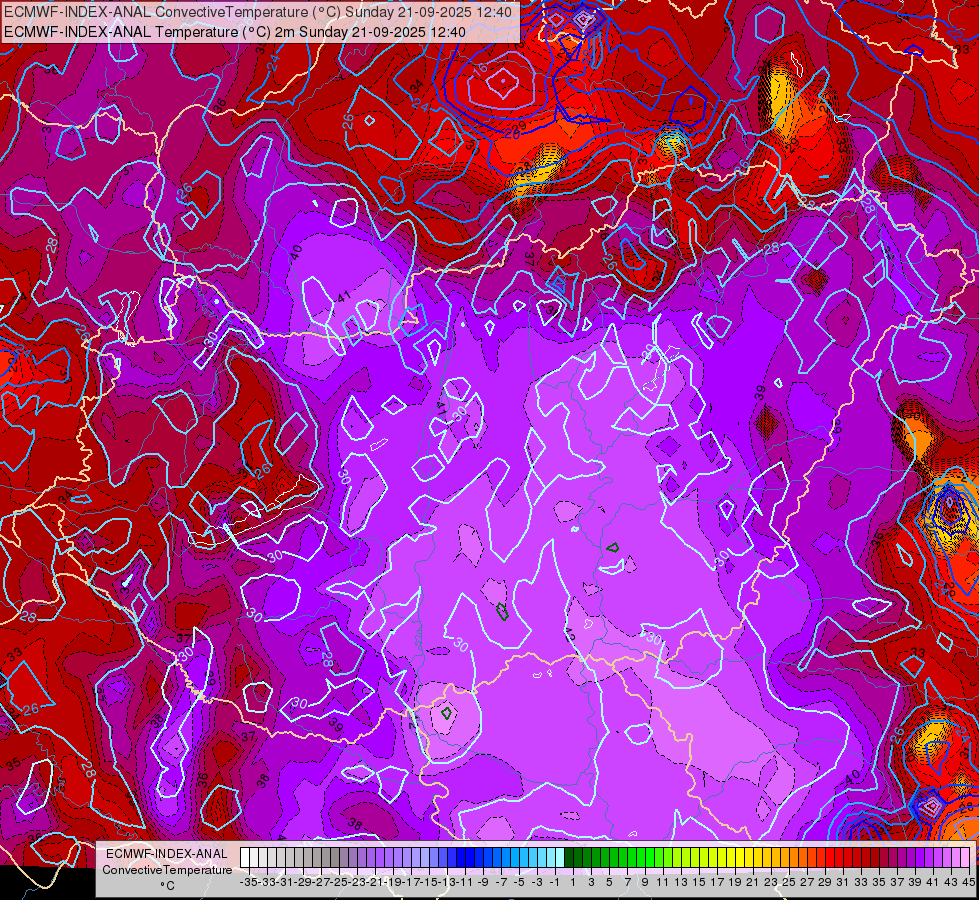This screenshot has width=979, height=900.
Task: Pick the bright green swatch above 9
Action: coord(641,857)
